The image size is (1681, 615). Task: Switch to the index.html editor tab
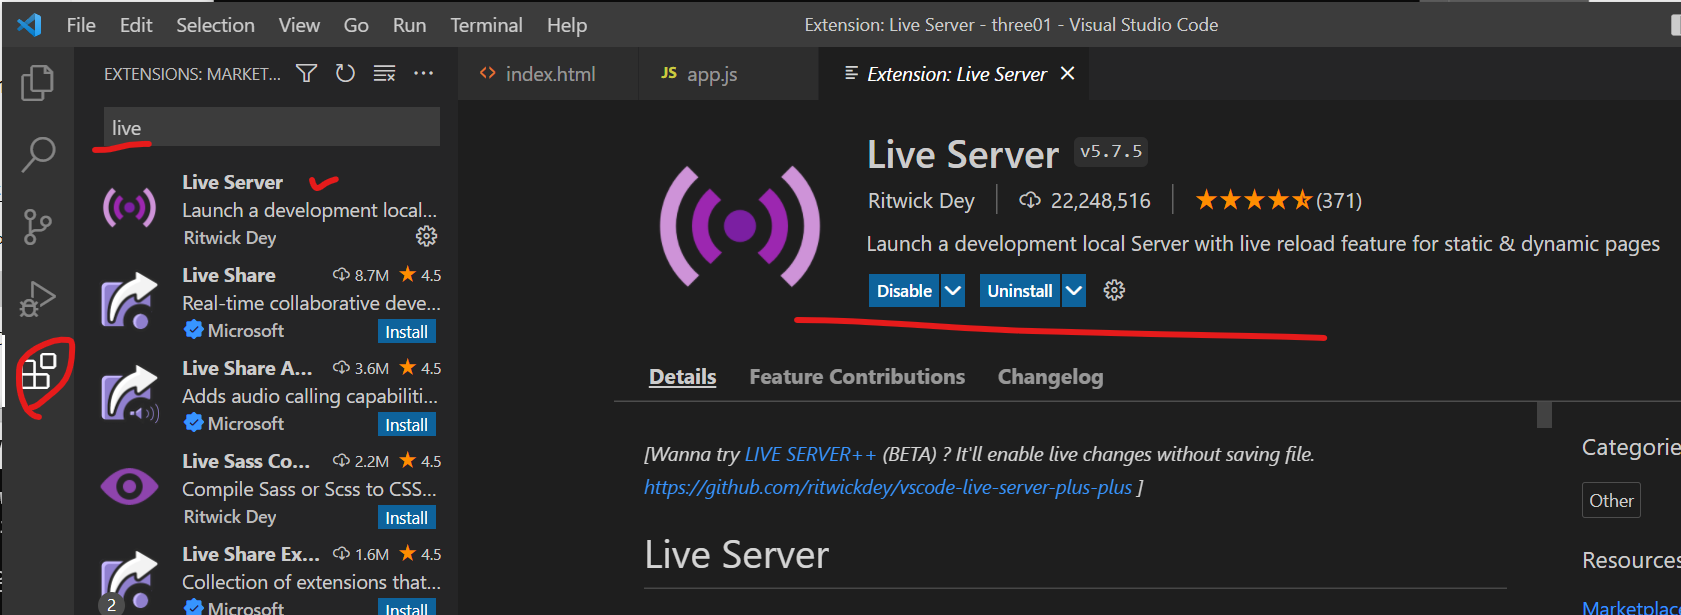tap(548, 74)
